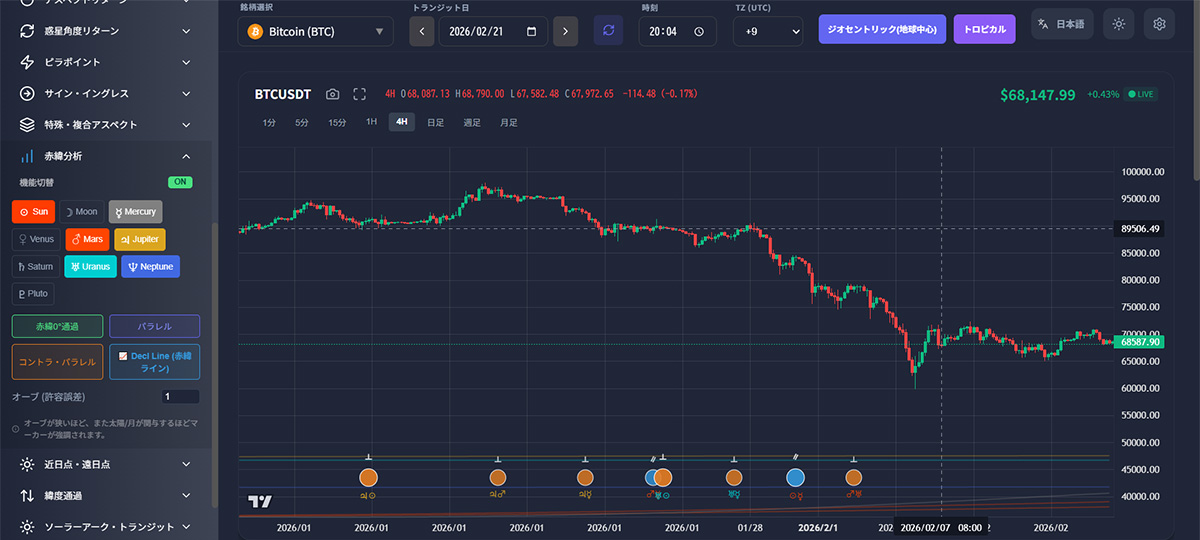Click the TradingView logo on chart
Viewport: 1200px width, 540px height.
(260, 501)
